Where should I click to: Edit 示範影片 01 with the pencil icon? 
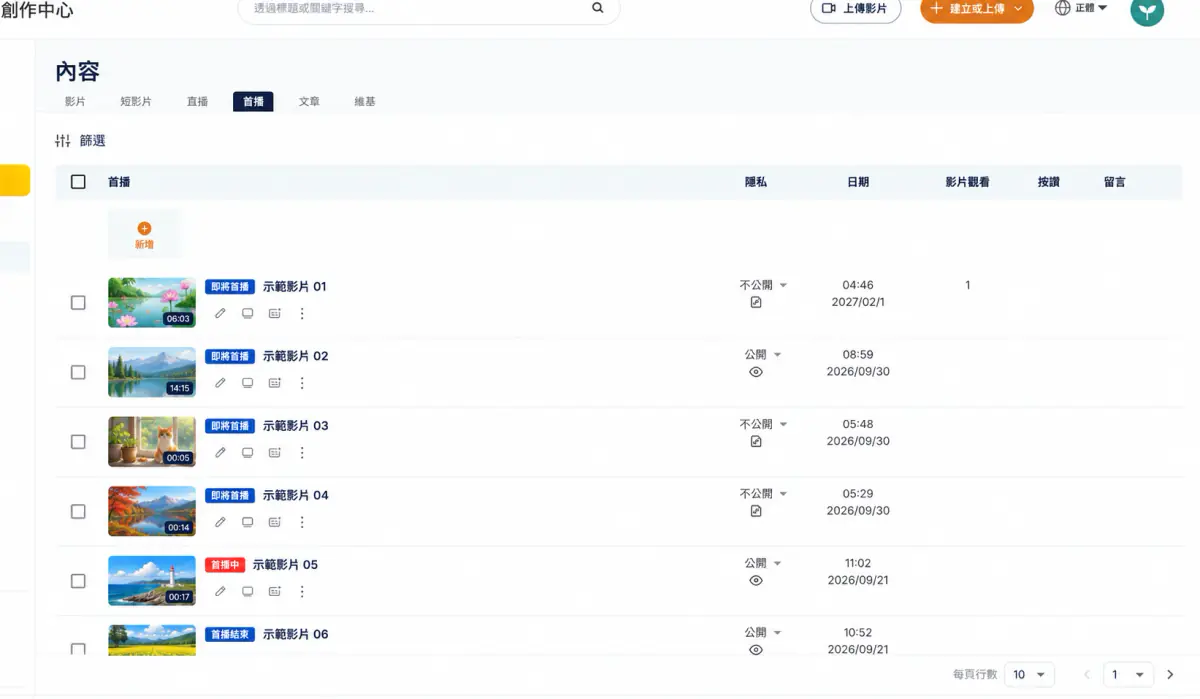pos(220,313)
